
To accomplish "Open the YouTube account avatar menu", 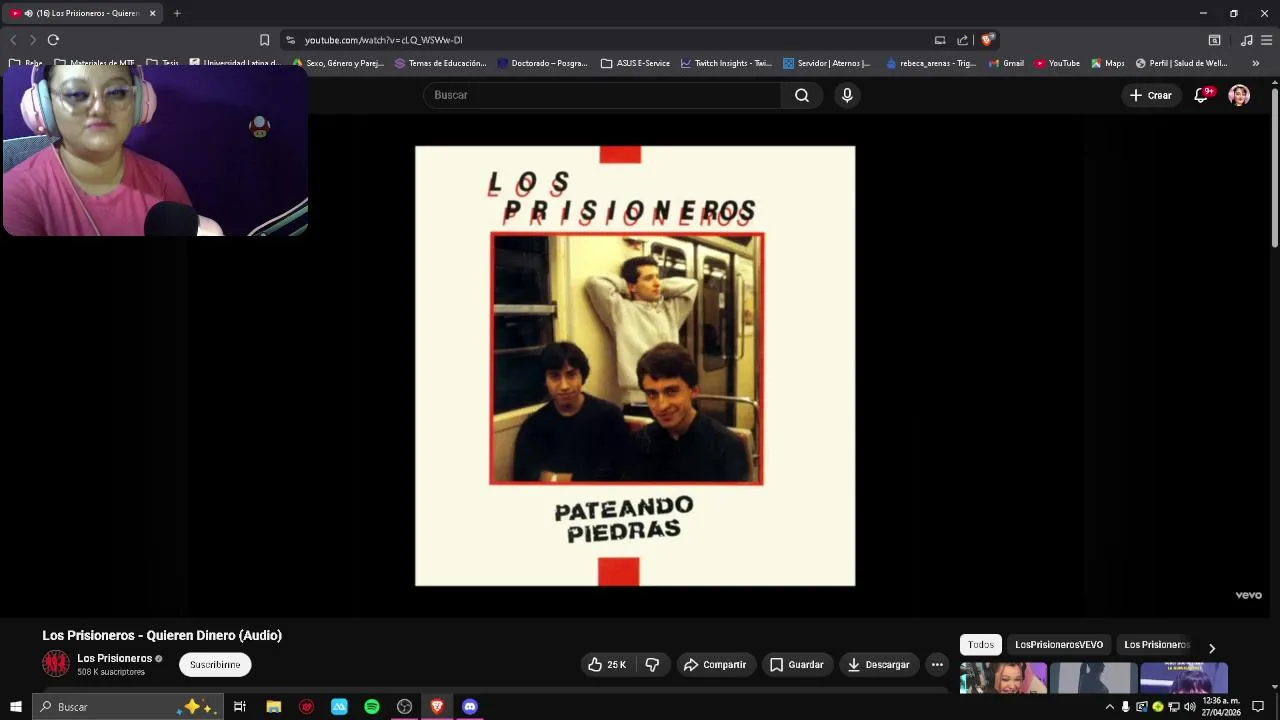I will pyautogui.click(x=1239, y=95).
